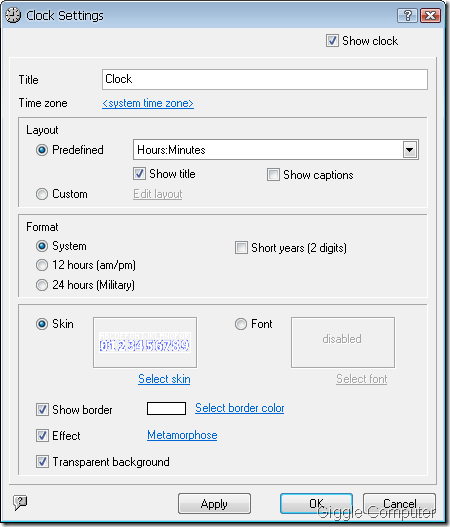Toggle the Show border checkbox
Screen dimensions: 450x527
(x=42, y=410)
